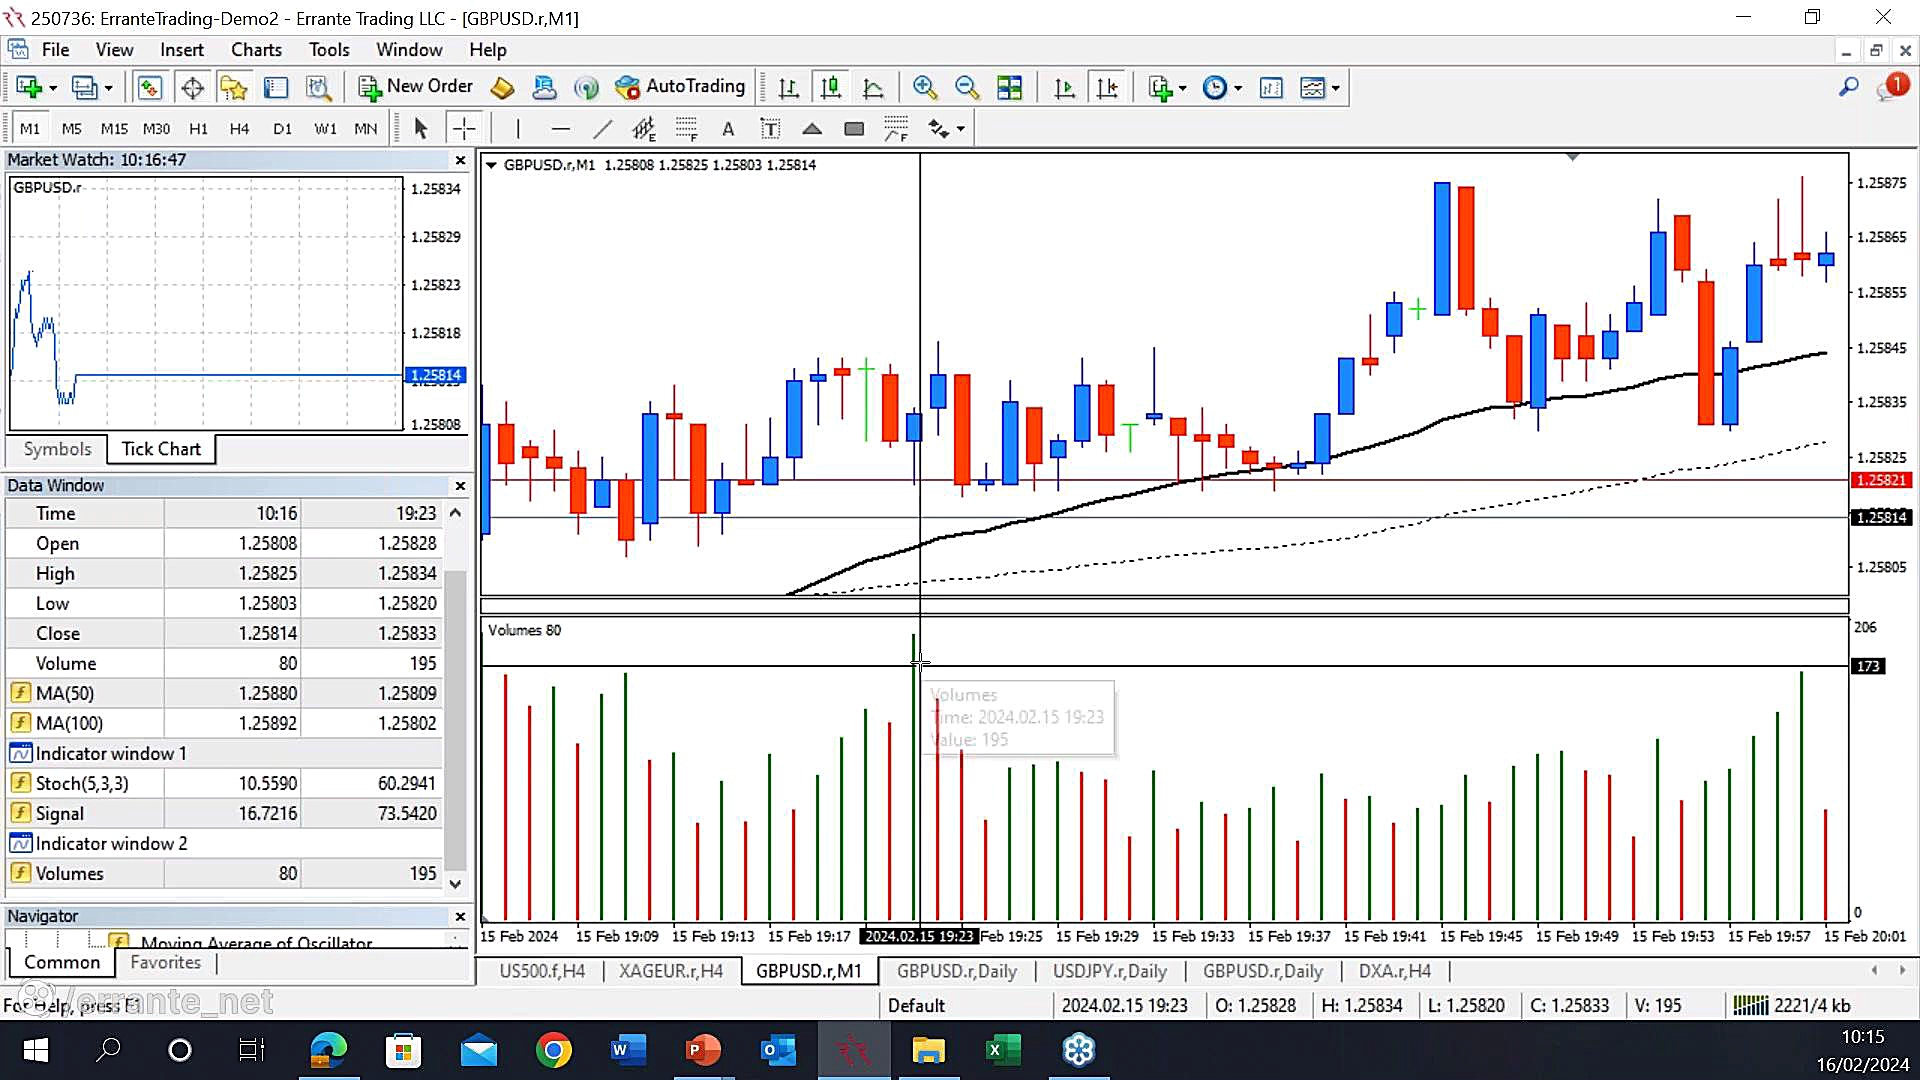Switch chart to bar chart mode
Image resolution: width=1920 pixels, height=1080 pixels.
click(x=788, y=88)
